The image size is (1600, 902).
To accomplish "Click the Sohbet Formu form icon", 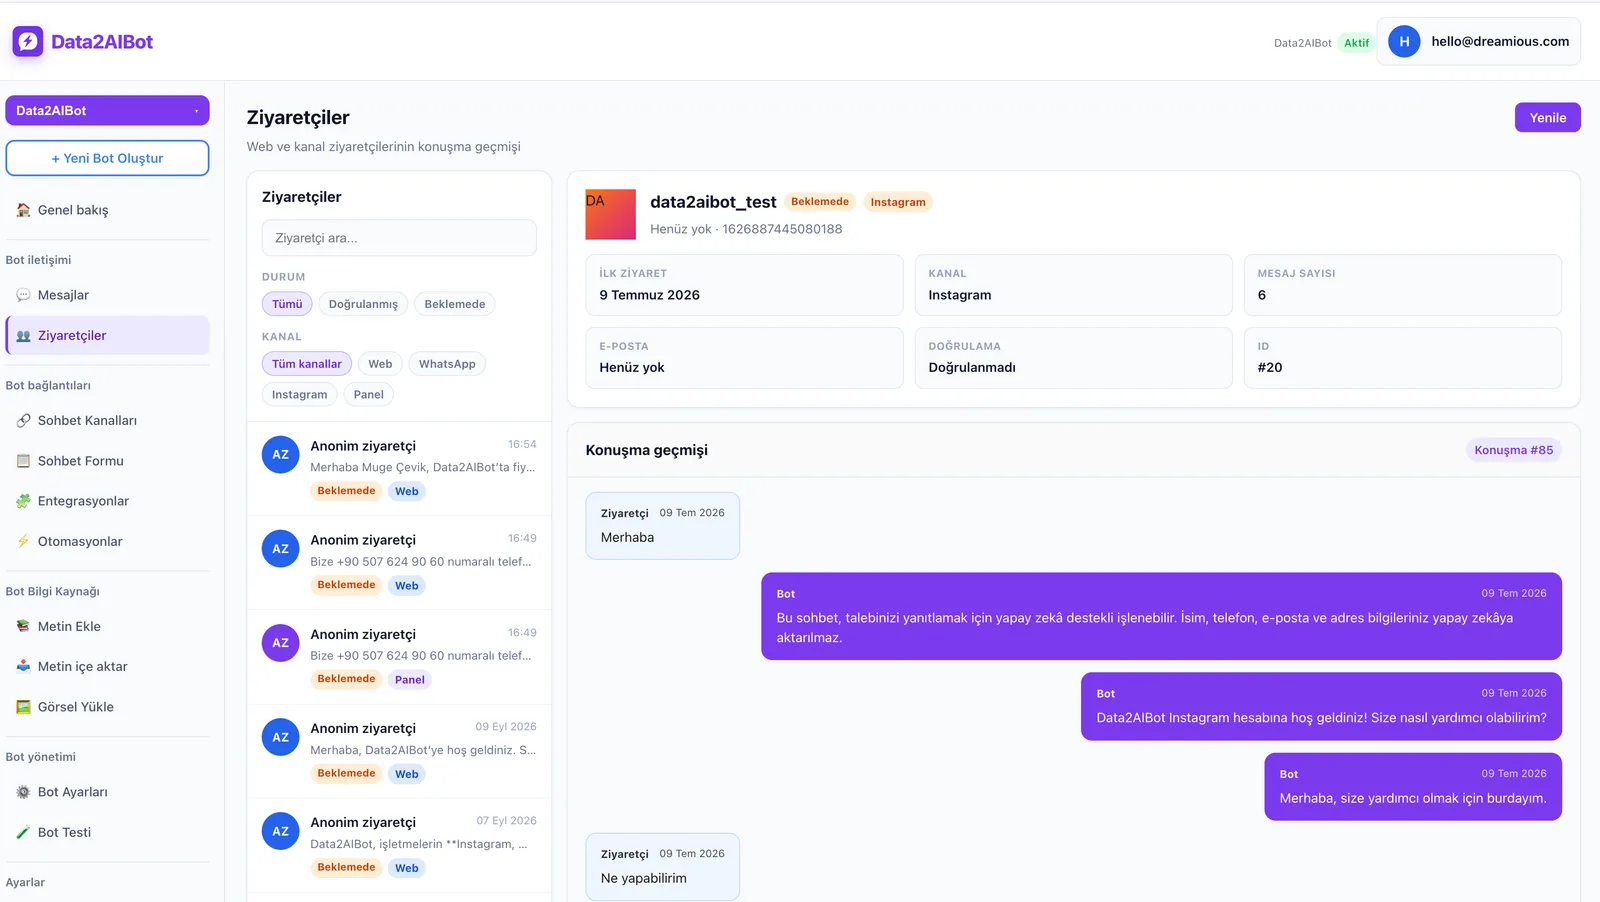I will coord(23,461).
